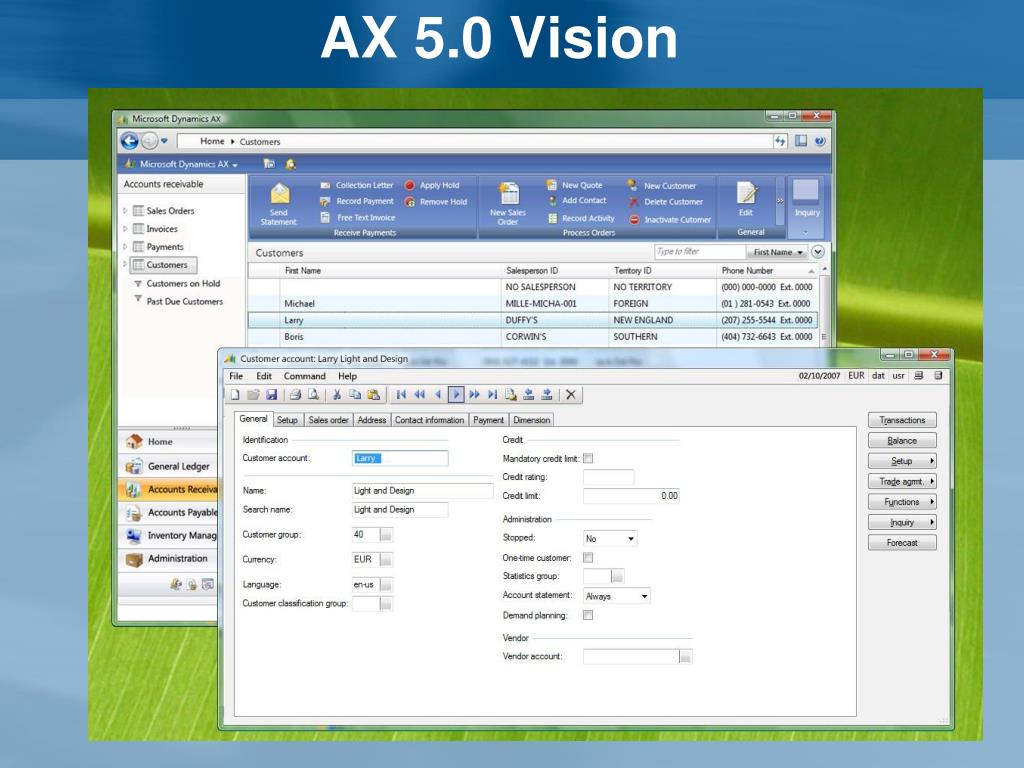The height and width of the screenshot is (768, 1024).
Task: Click the Transactions button
Action: pyautogui.click(x=902, y=420)
